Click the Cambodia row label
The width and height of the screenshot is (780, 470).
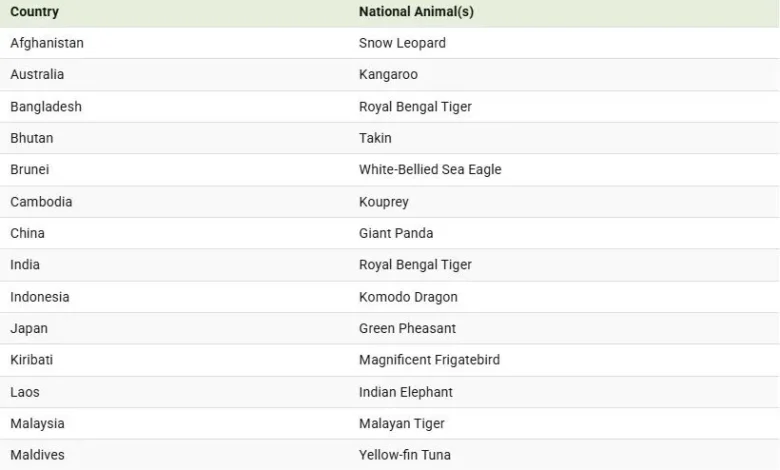click(41, 202)
